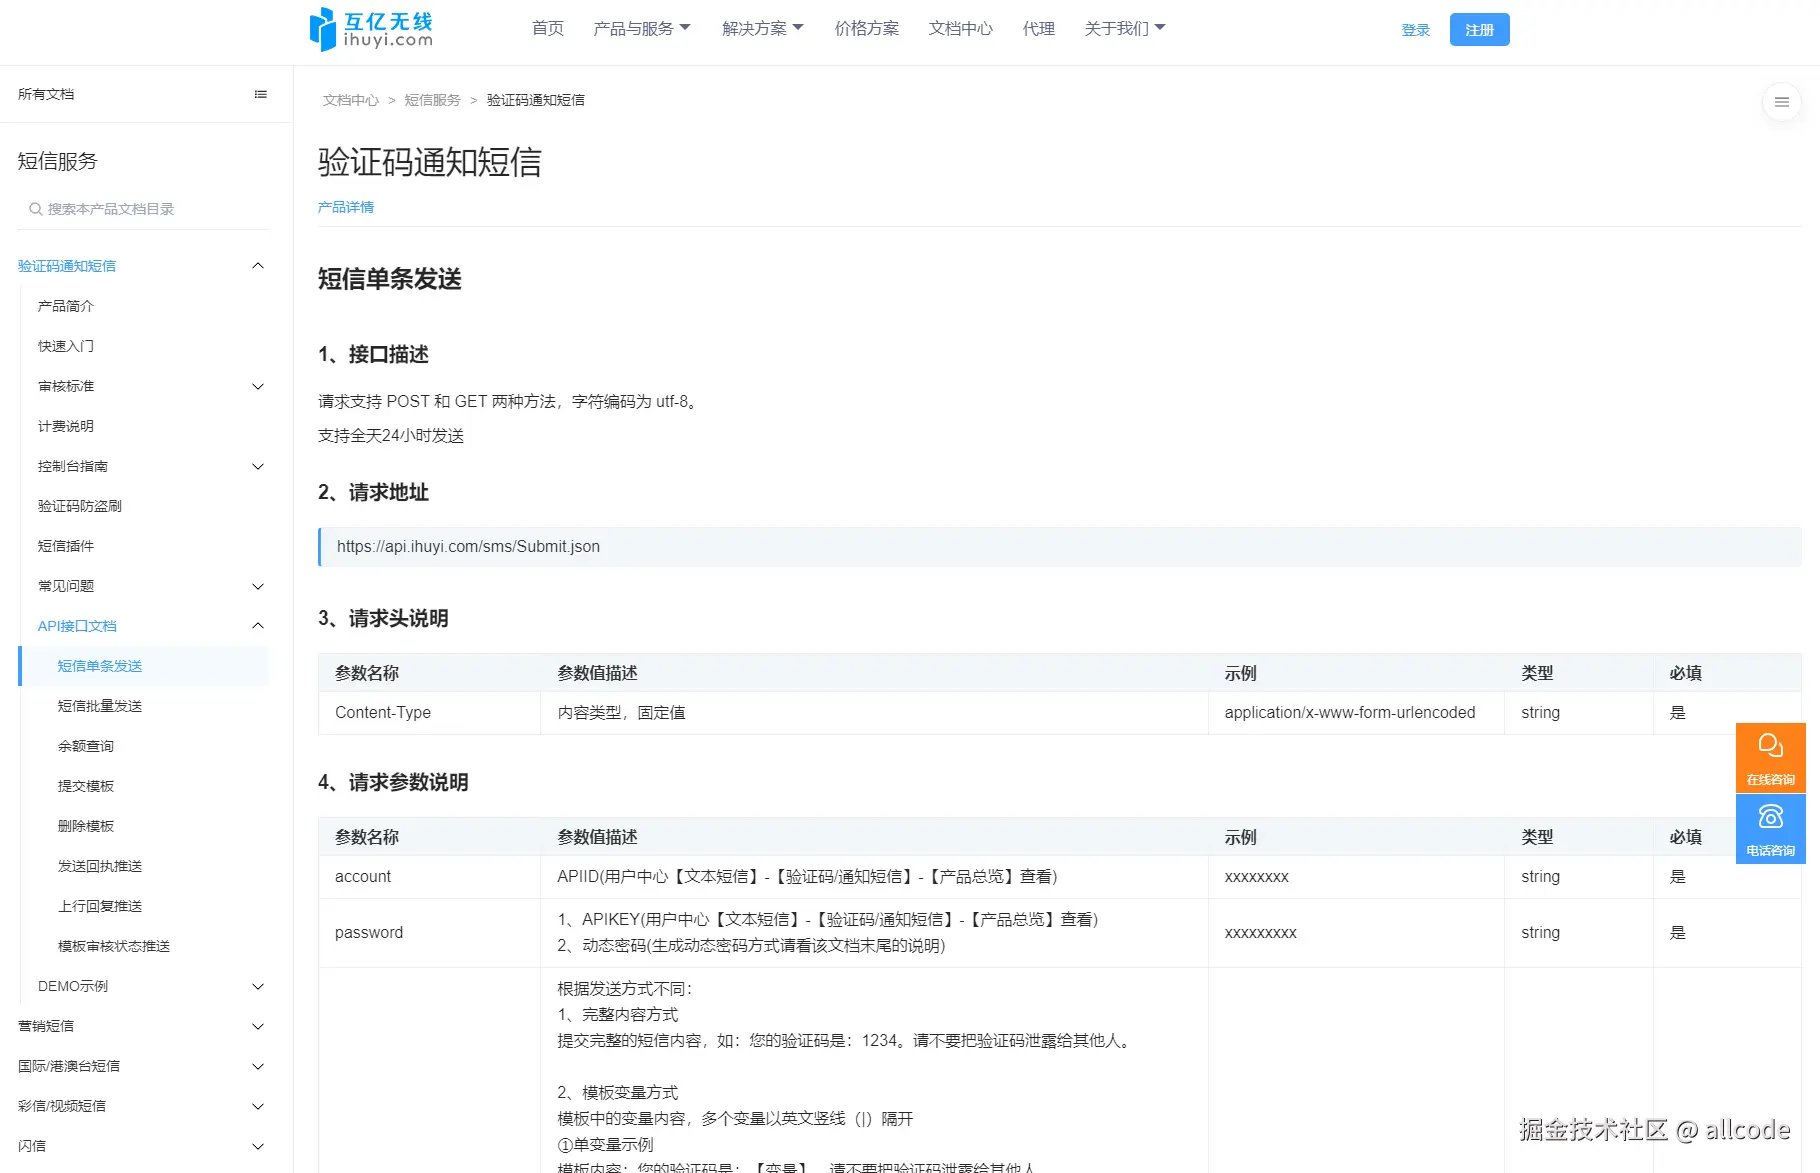Viewport: 1820px width, 1173px height.
Task: Expand the 彩信/视频短信 section
Action: coord(258,1106)
